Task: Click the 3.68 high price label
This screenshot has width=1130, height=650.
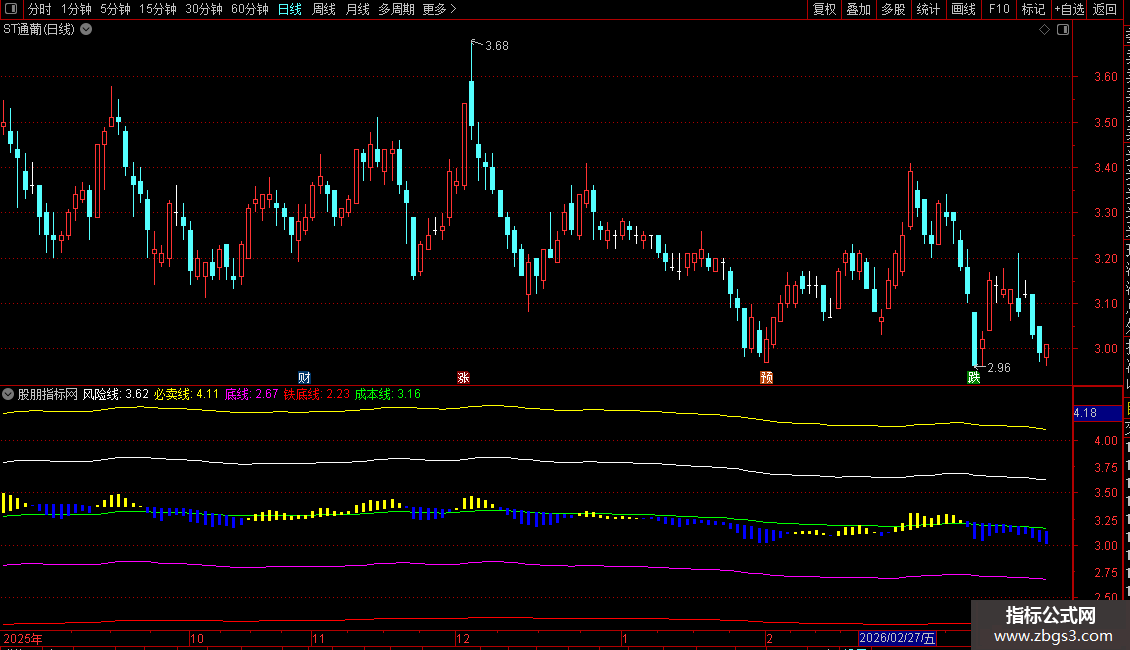Action: tap(497, 46)
